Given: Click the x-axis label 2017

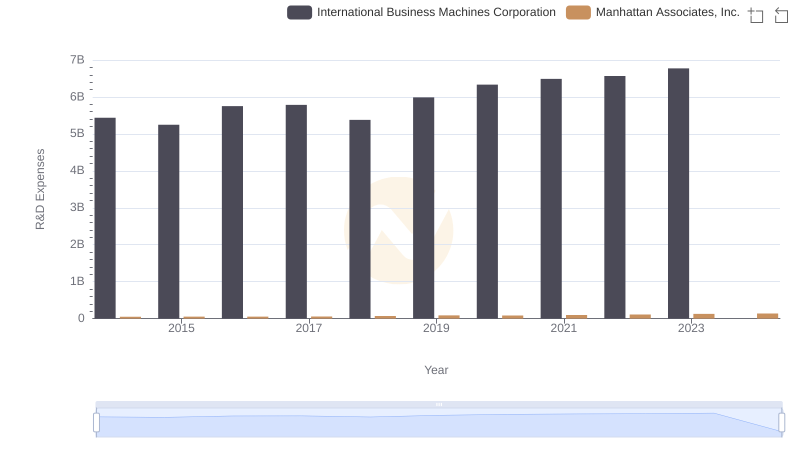Looking at the screenshot, I should click(x=309, y=328).
